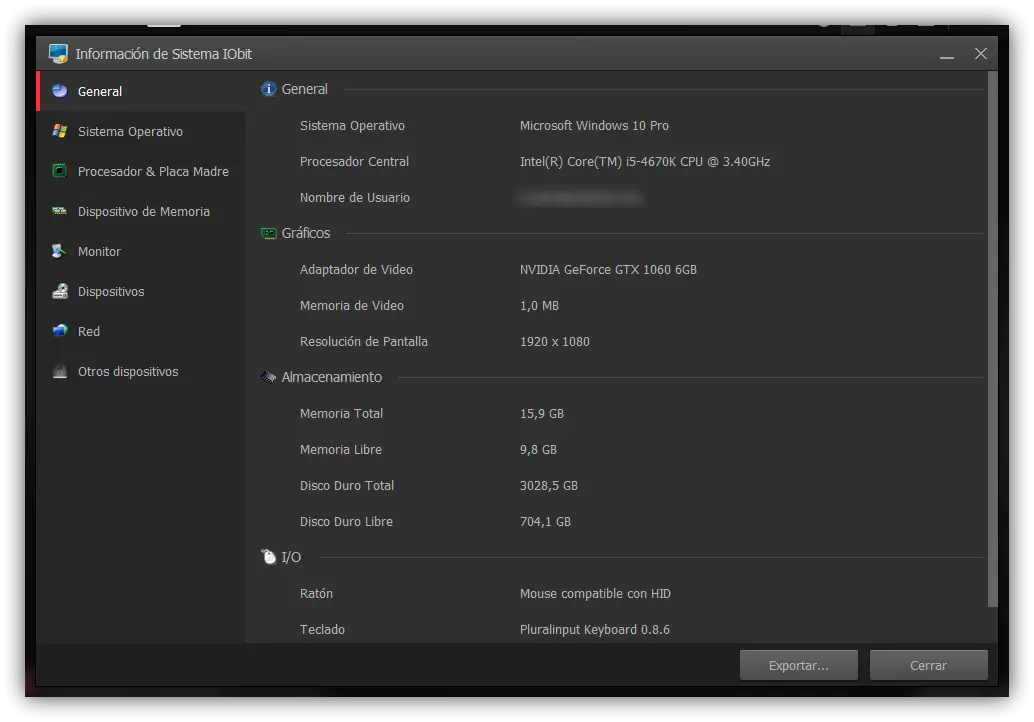Switch to Procesador & Placa Madre section

pyautogui.click(x=141, y=171)
